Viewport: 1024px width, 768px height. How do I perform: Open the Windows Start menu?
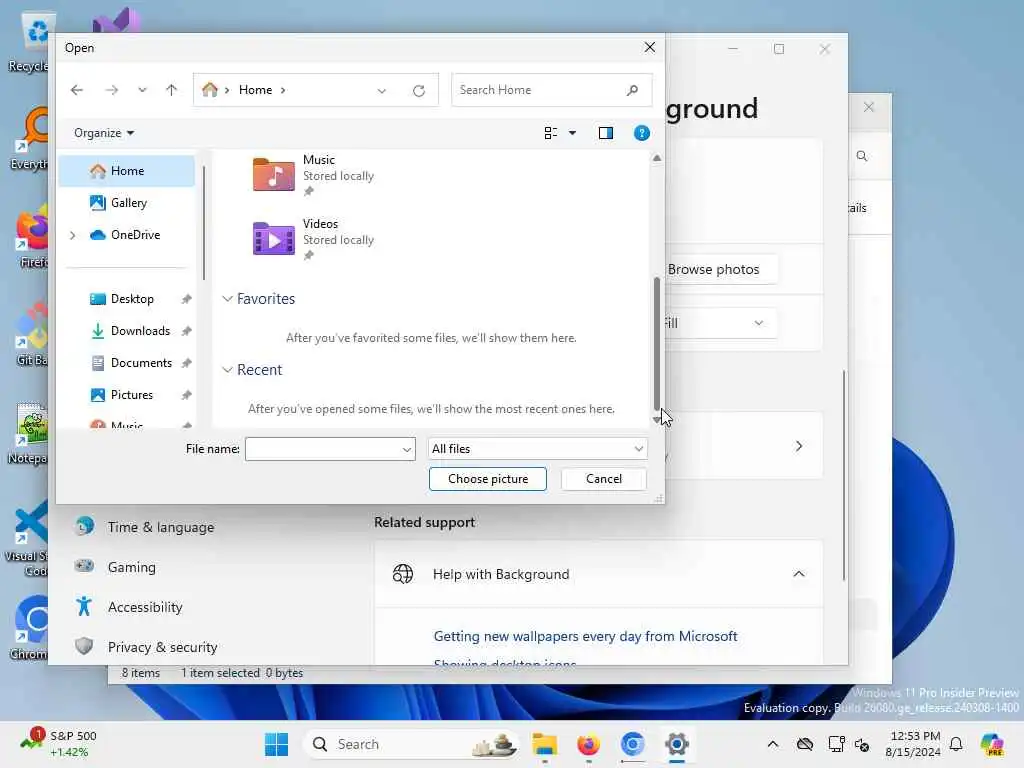tap(276, 744)
